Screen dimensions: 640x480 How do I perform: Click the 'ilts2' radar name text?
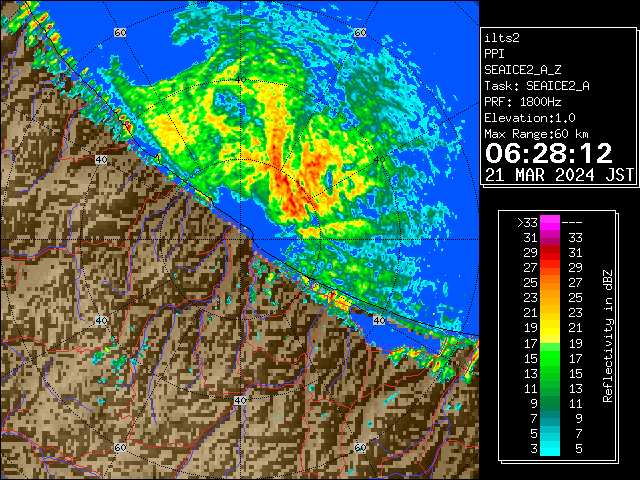502,38
